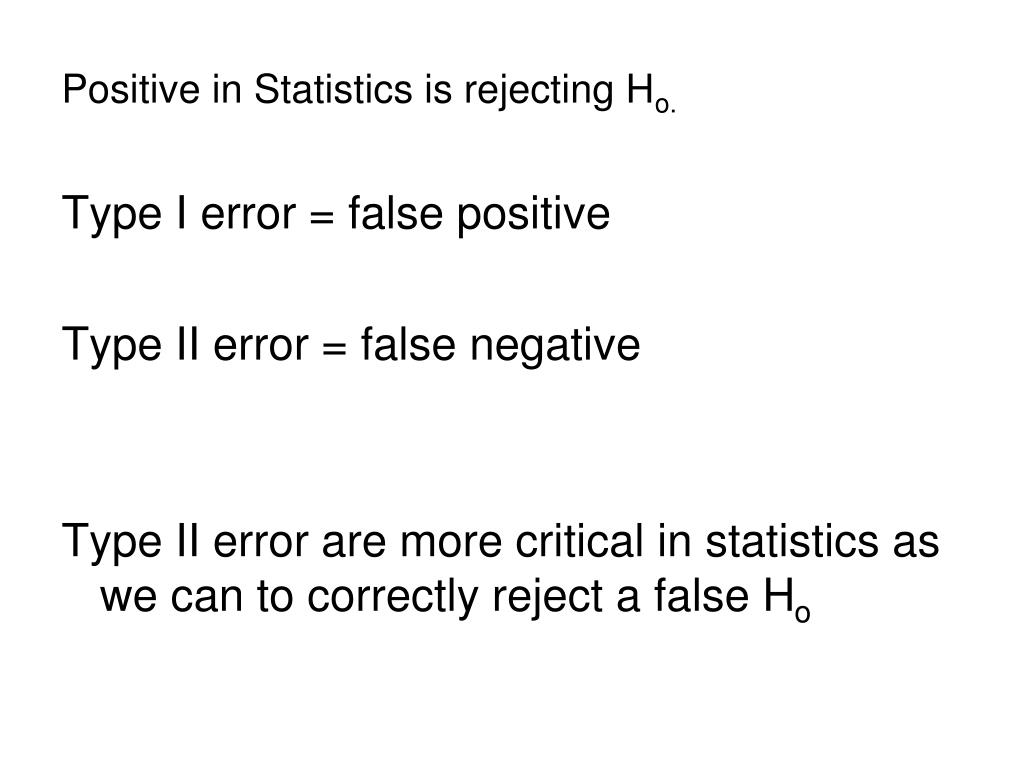This screenshot has width=1024, height=768.
Task: Select the phrase "false positive"
Action: [x=479, y=214]
